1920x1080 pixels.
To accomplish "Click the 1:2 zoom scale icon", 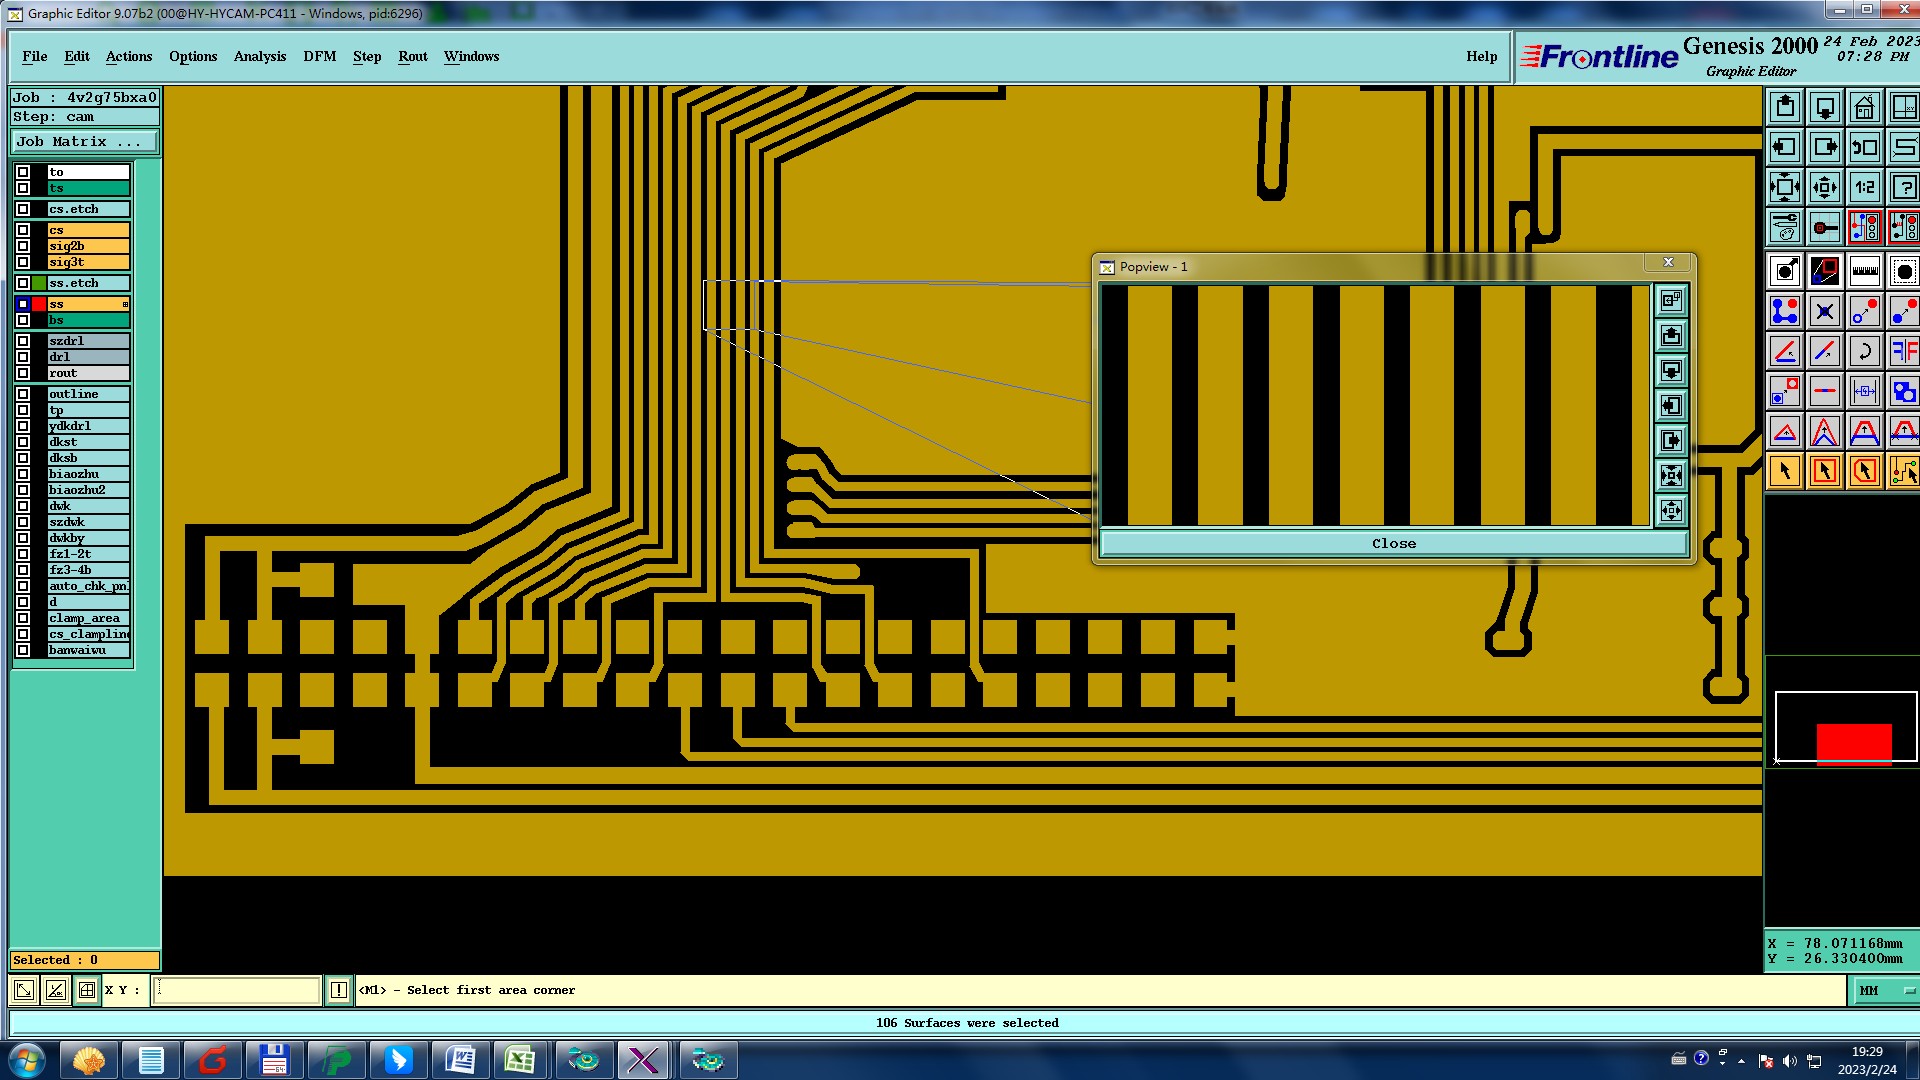I will (x=1864, y=187).
